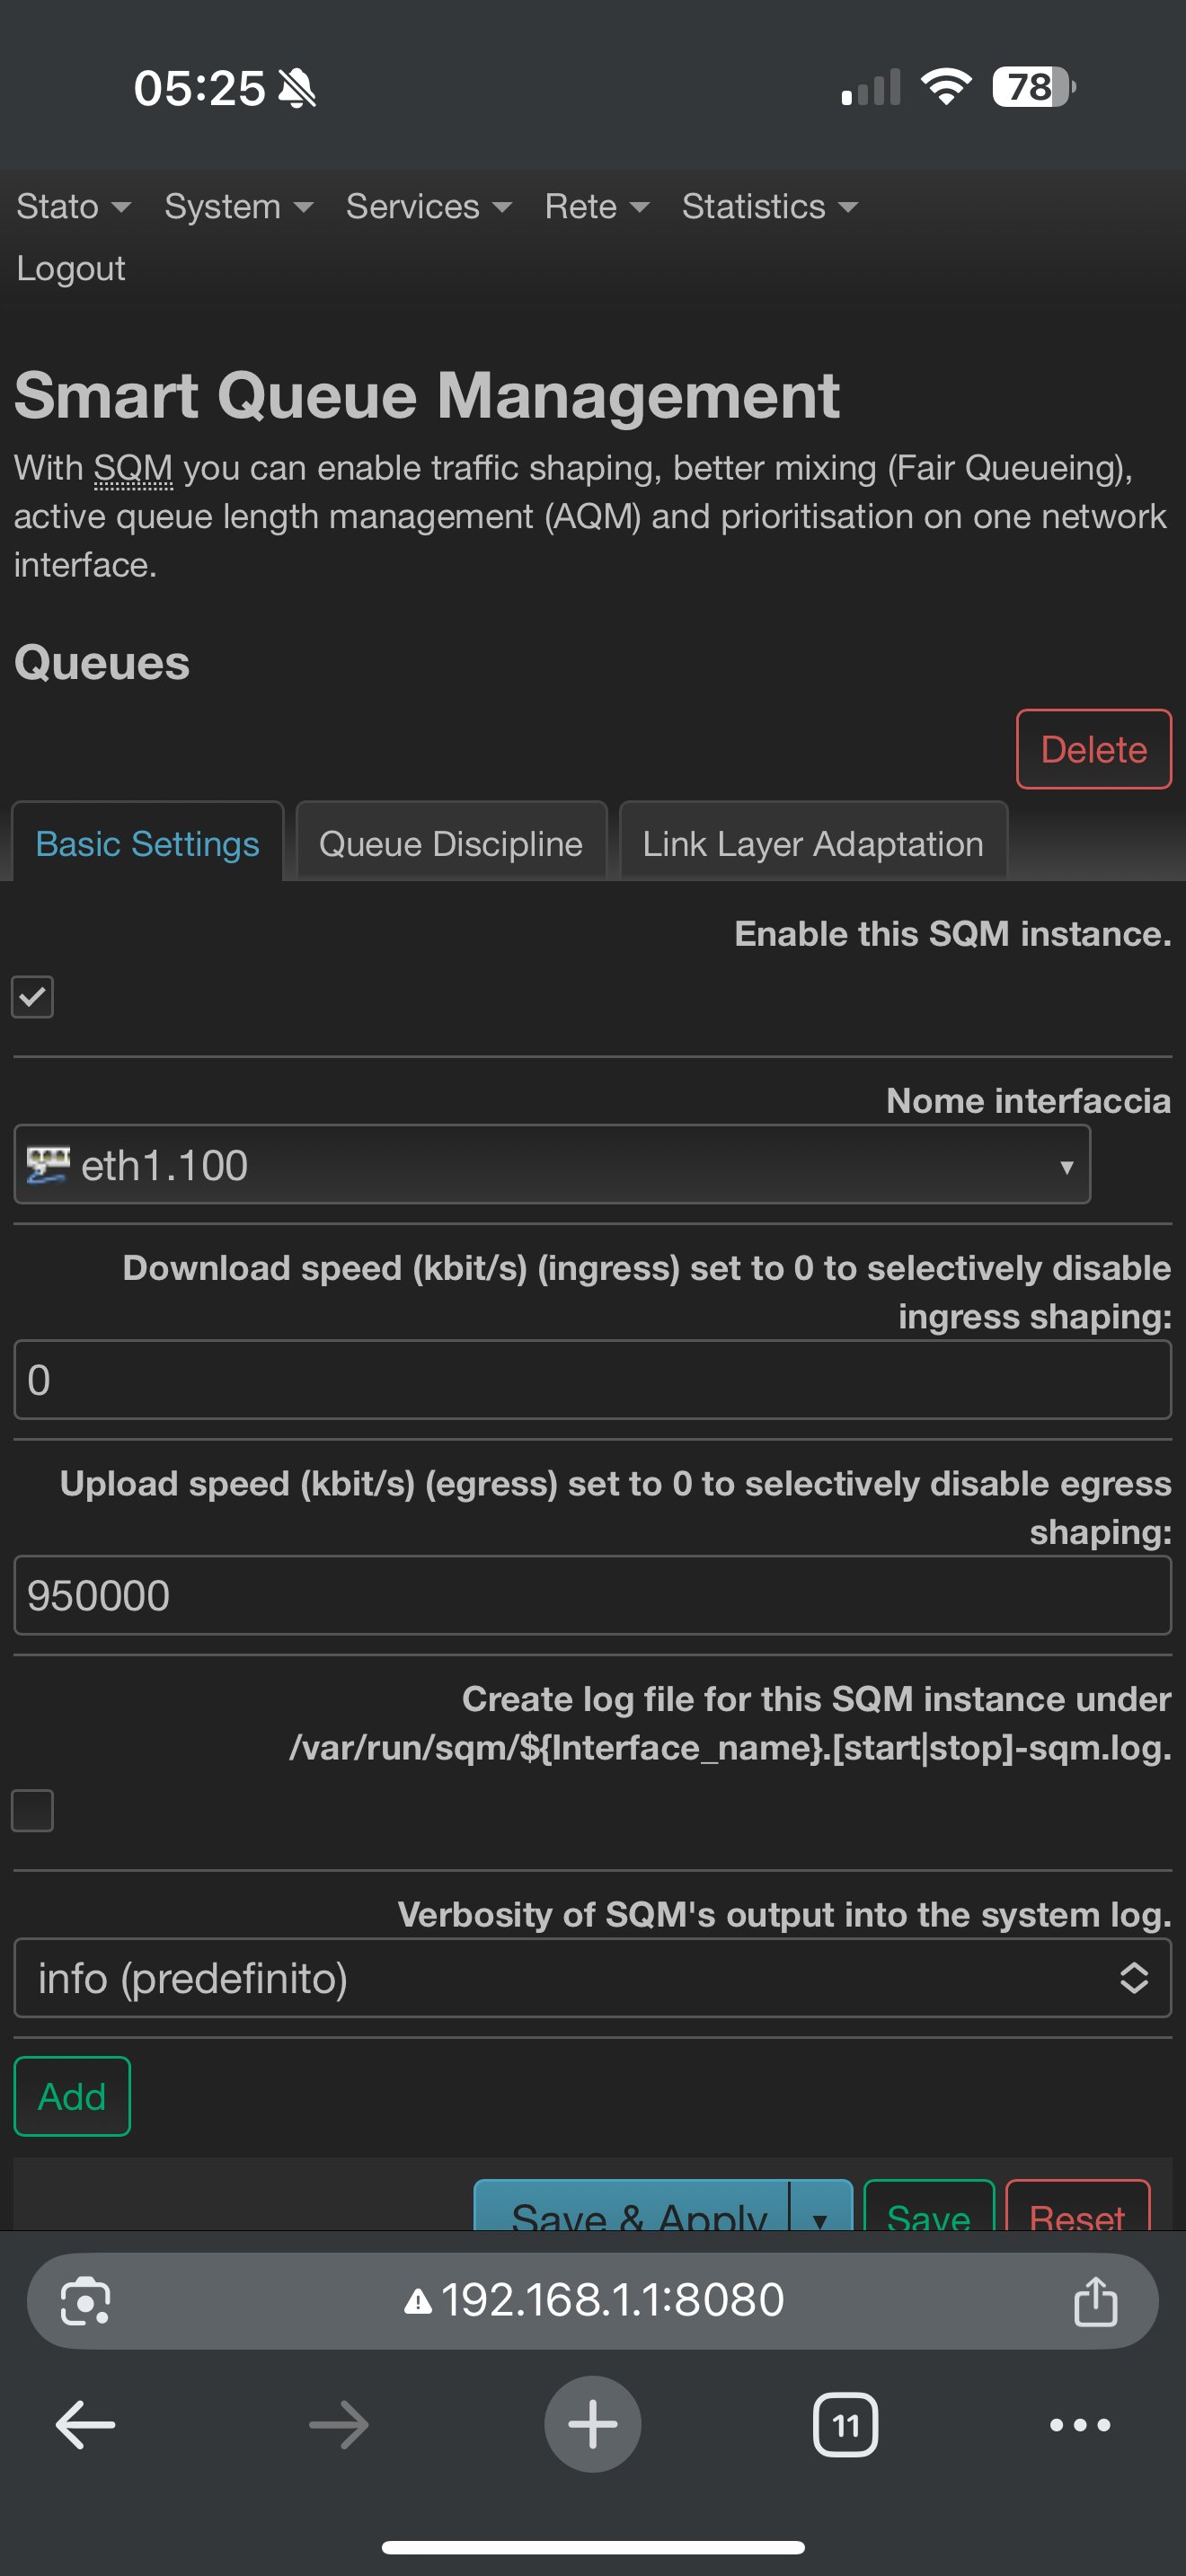This screenshot has width=1186, height=2576.
Task: Open the browser three-dots menu
Action: tap(1079, 2424)
